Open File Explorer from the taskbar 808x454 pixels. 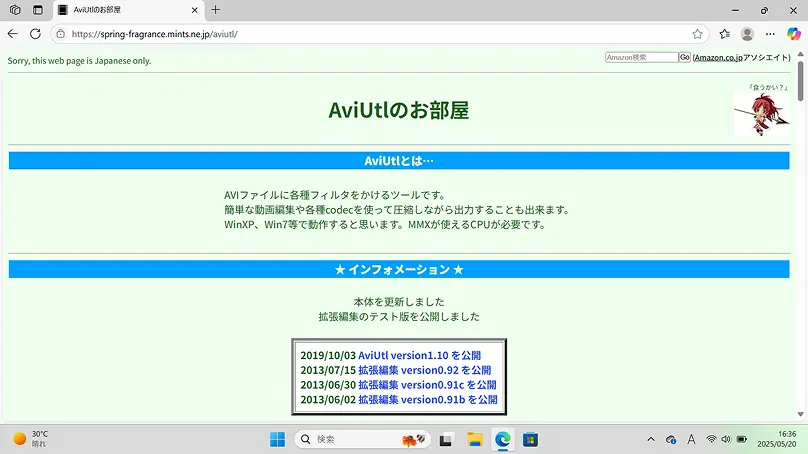tap(475, 440)
